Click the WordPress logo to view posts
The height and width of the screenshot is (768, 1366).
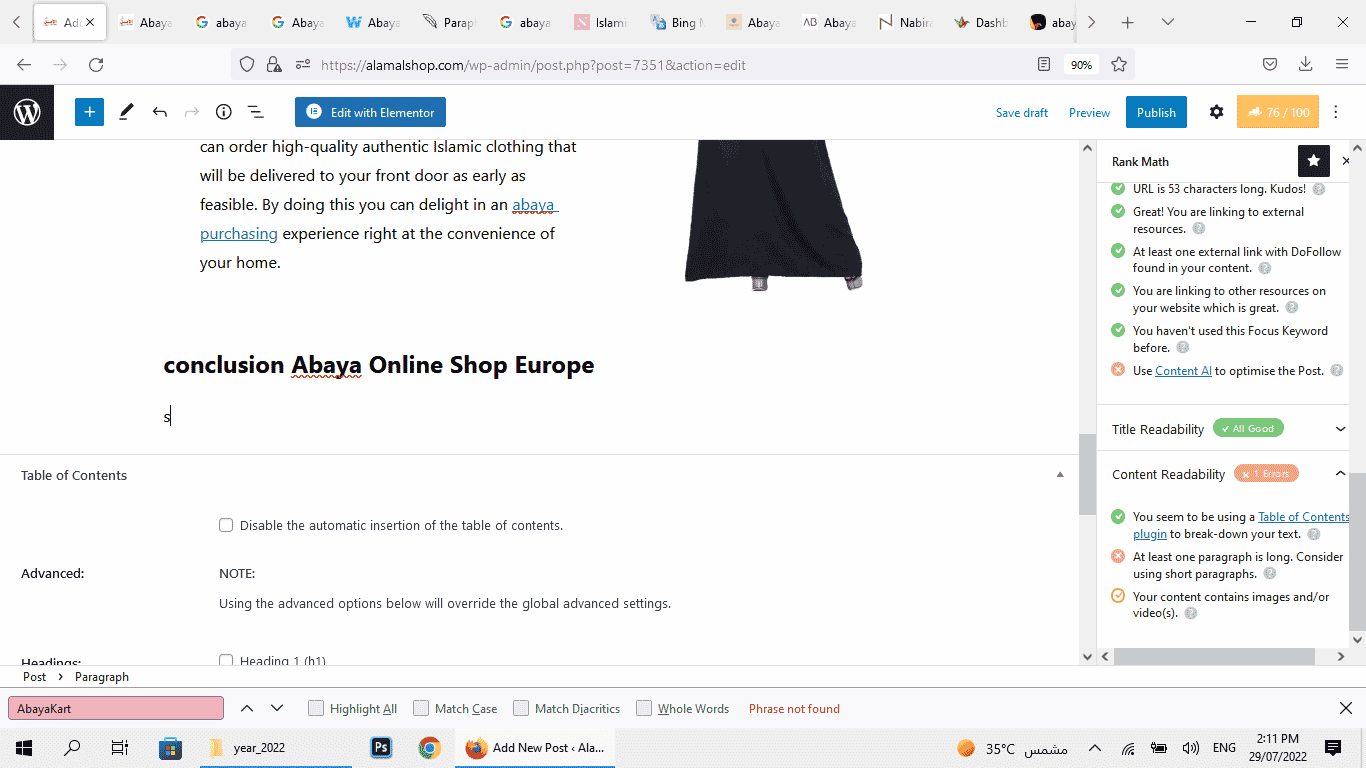(27, 112)
